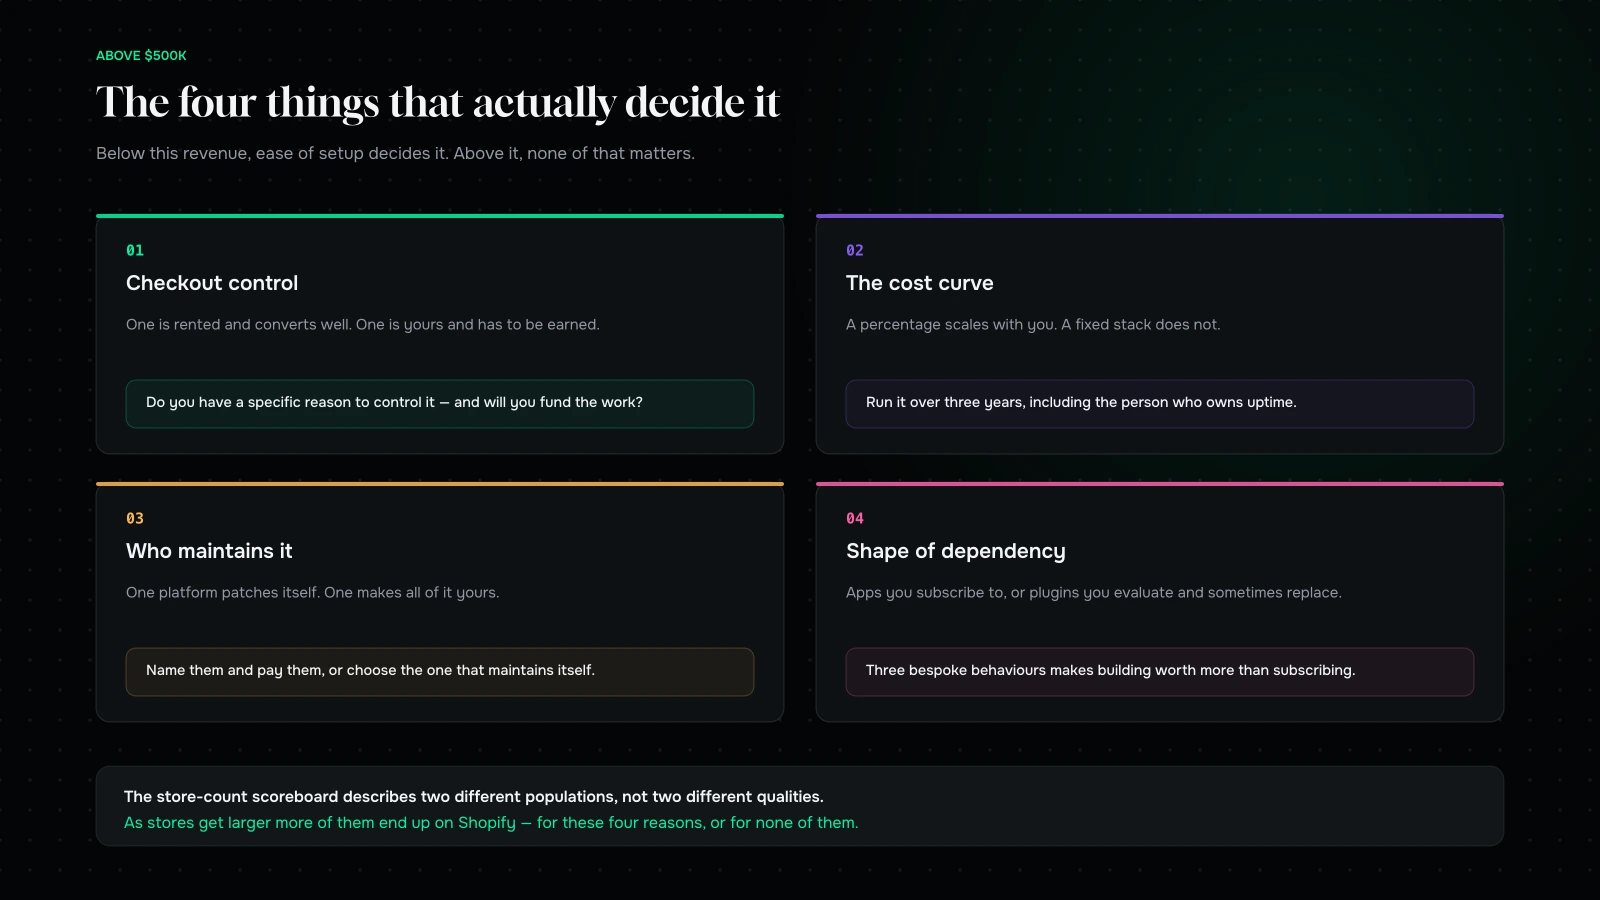Open 'The cost curve' card heading
Image resolution: width=1600 pixels, height=900 pixels.
pyautogui.click(x=920, y=283)
